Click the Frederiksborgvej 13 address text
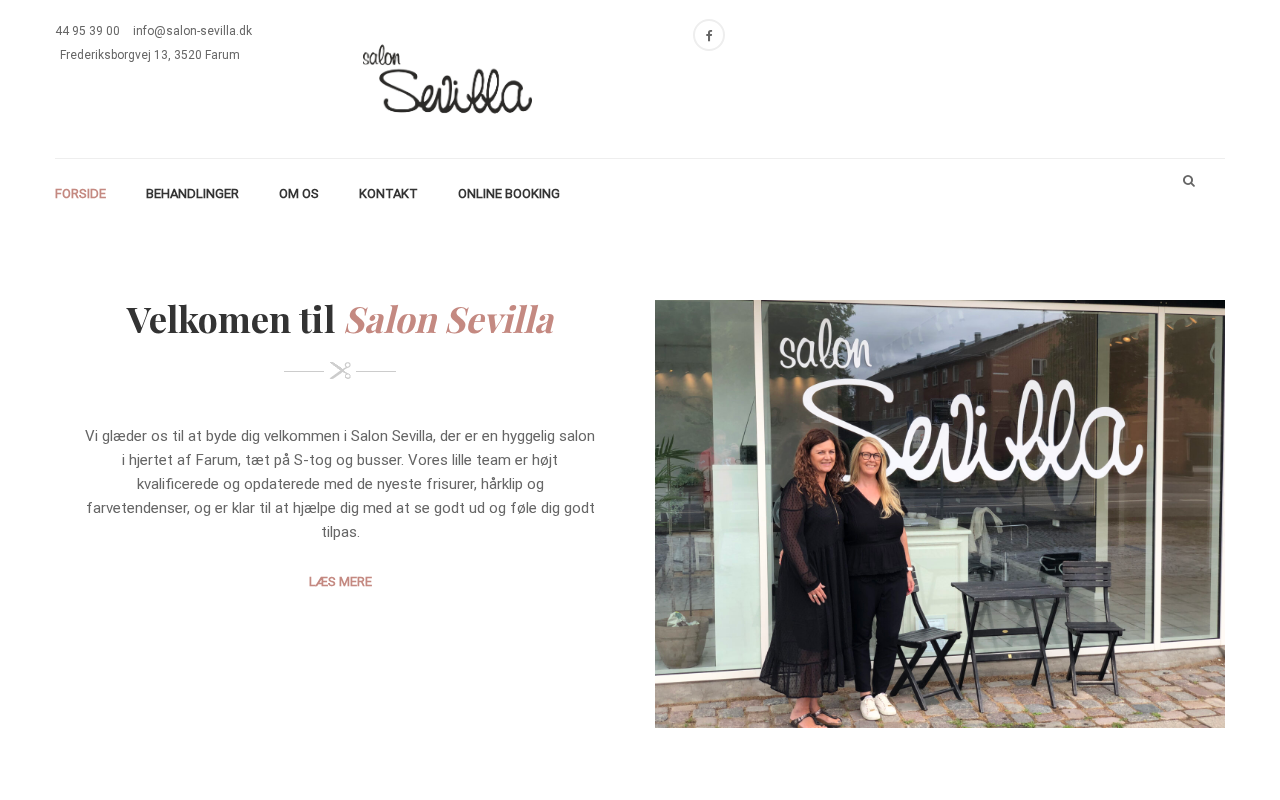The image size is (1280, 800). pos(150,55)
